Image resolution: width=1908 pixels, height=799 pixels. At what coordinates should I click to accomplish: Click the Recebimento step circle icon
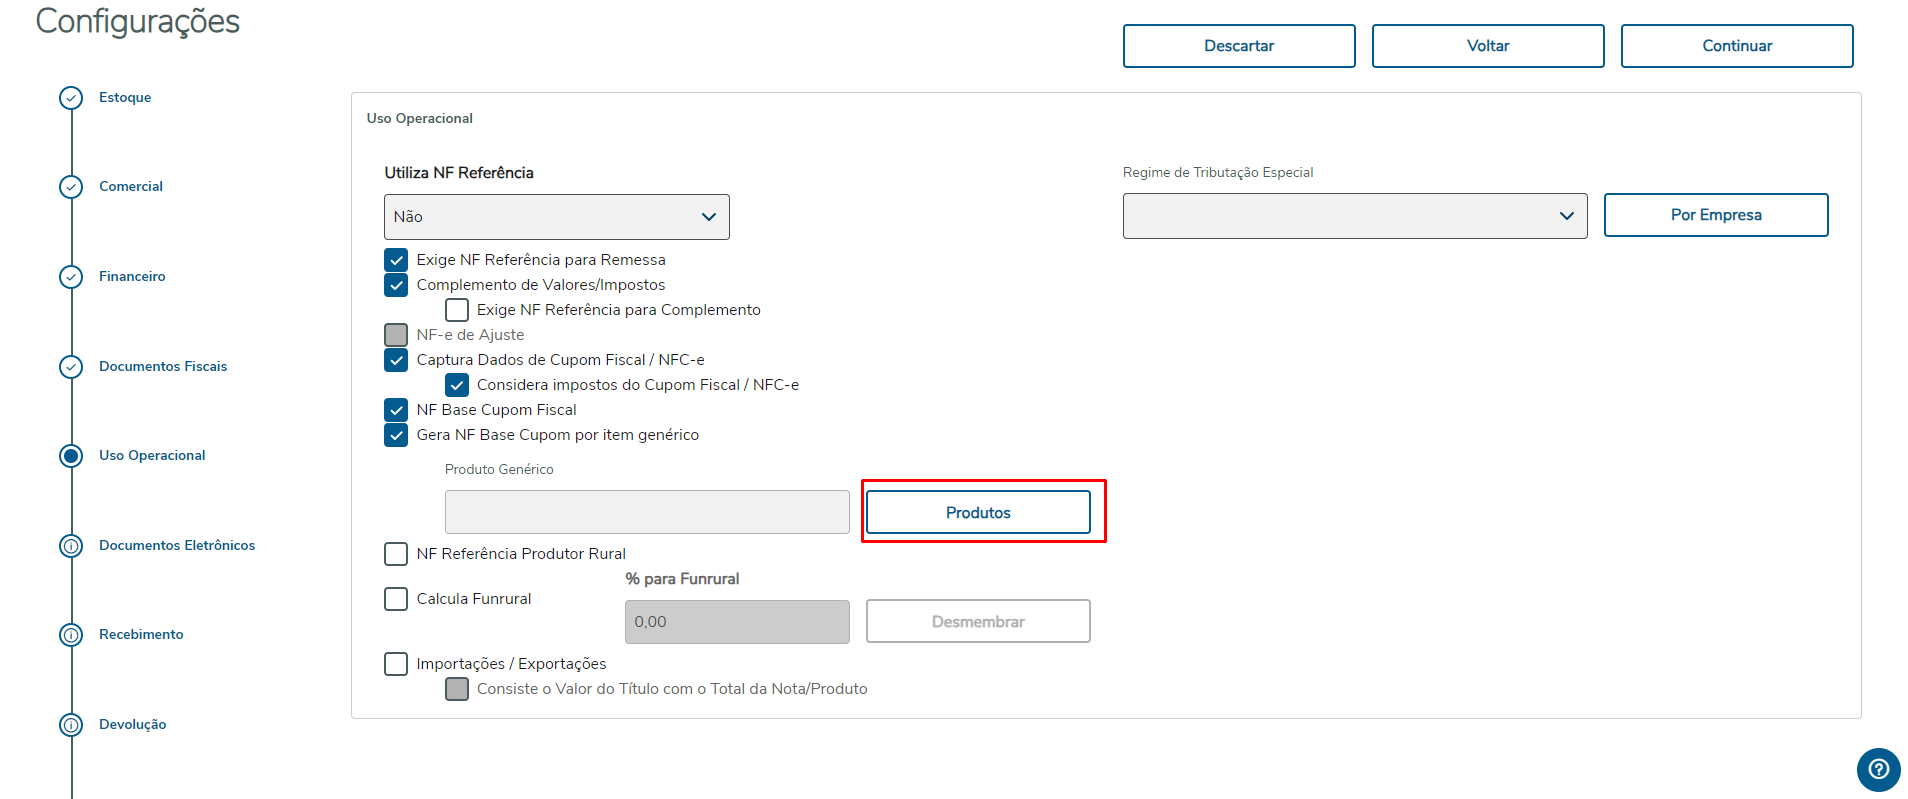(x=71, y=635)
